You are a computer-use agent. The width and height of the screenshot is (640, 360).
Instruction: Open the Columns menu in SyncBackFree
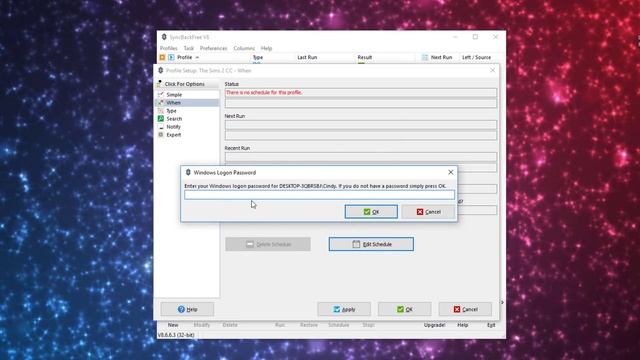[244, 48]
